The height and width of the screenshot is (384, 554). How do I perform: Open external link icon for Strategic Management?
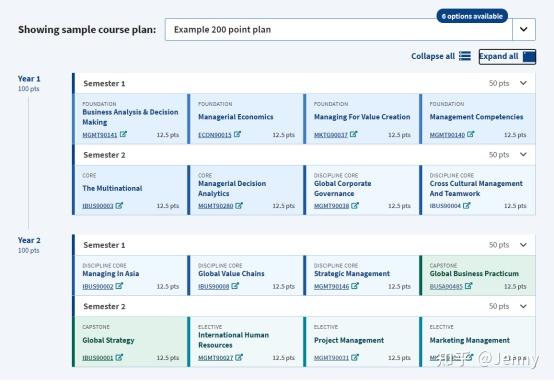pos(355,286)
